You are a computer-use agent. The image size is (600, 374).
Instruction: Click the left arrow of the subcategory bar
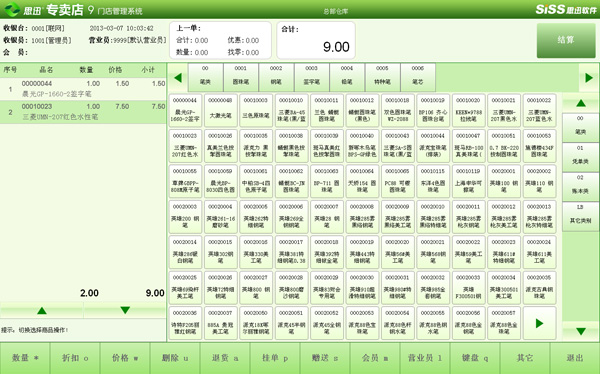178,78
